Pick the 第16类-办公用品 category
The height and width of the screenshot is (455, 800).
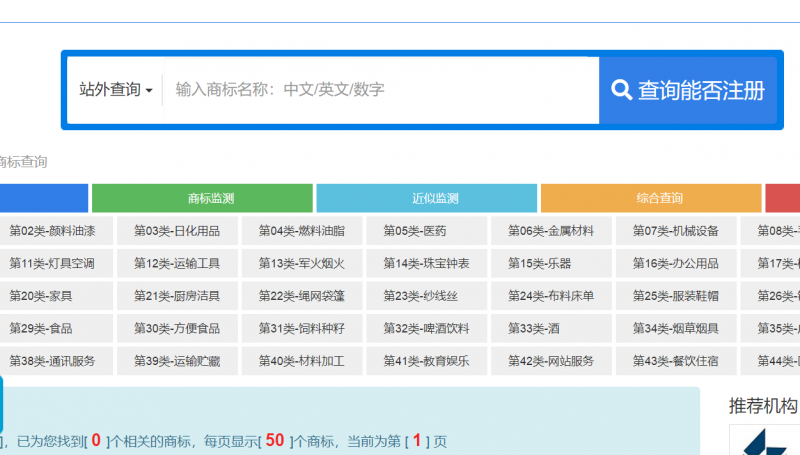coord(676,264)
